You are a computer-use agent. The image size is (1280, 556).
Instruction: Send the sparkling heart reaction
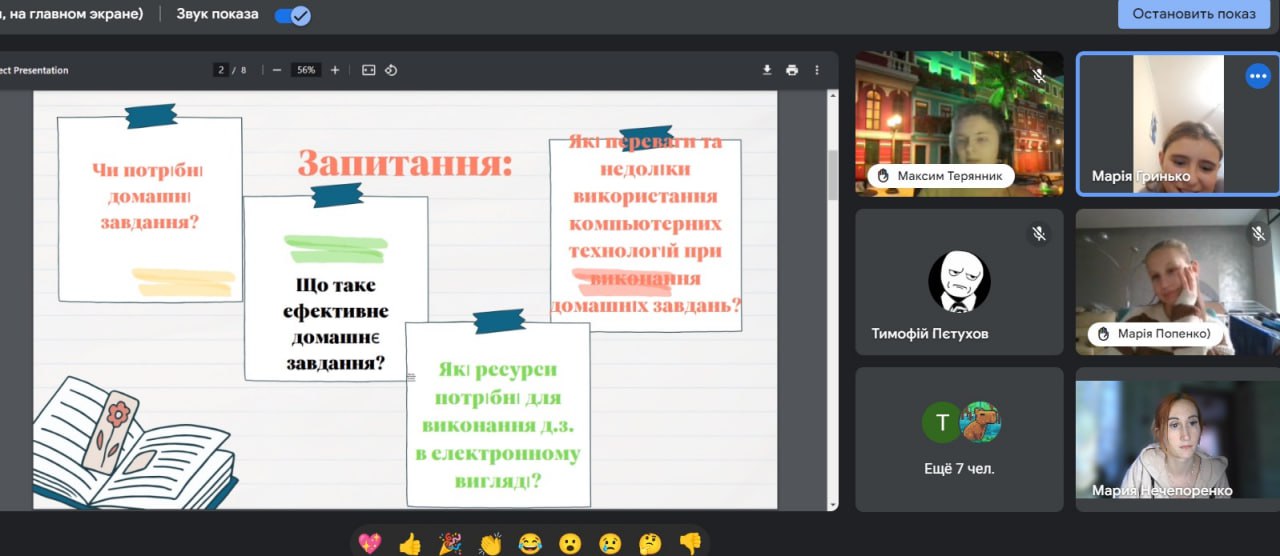[370, 543]
